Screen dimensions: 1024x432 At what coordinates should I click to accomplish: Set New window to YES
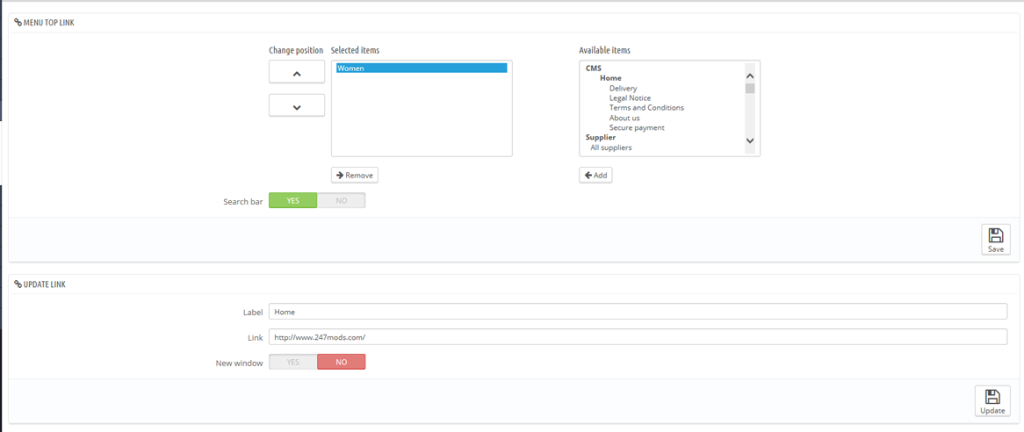click(x=293, y=362)
